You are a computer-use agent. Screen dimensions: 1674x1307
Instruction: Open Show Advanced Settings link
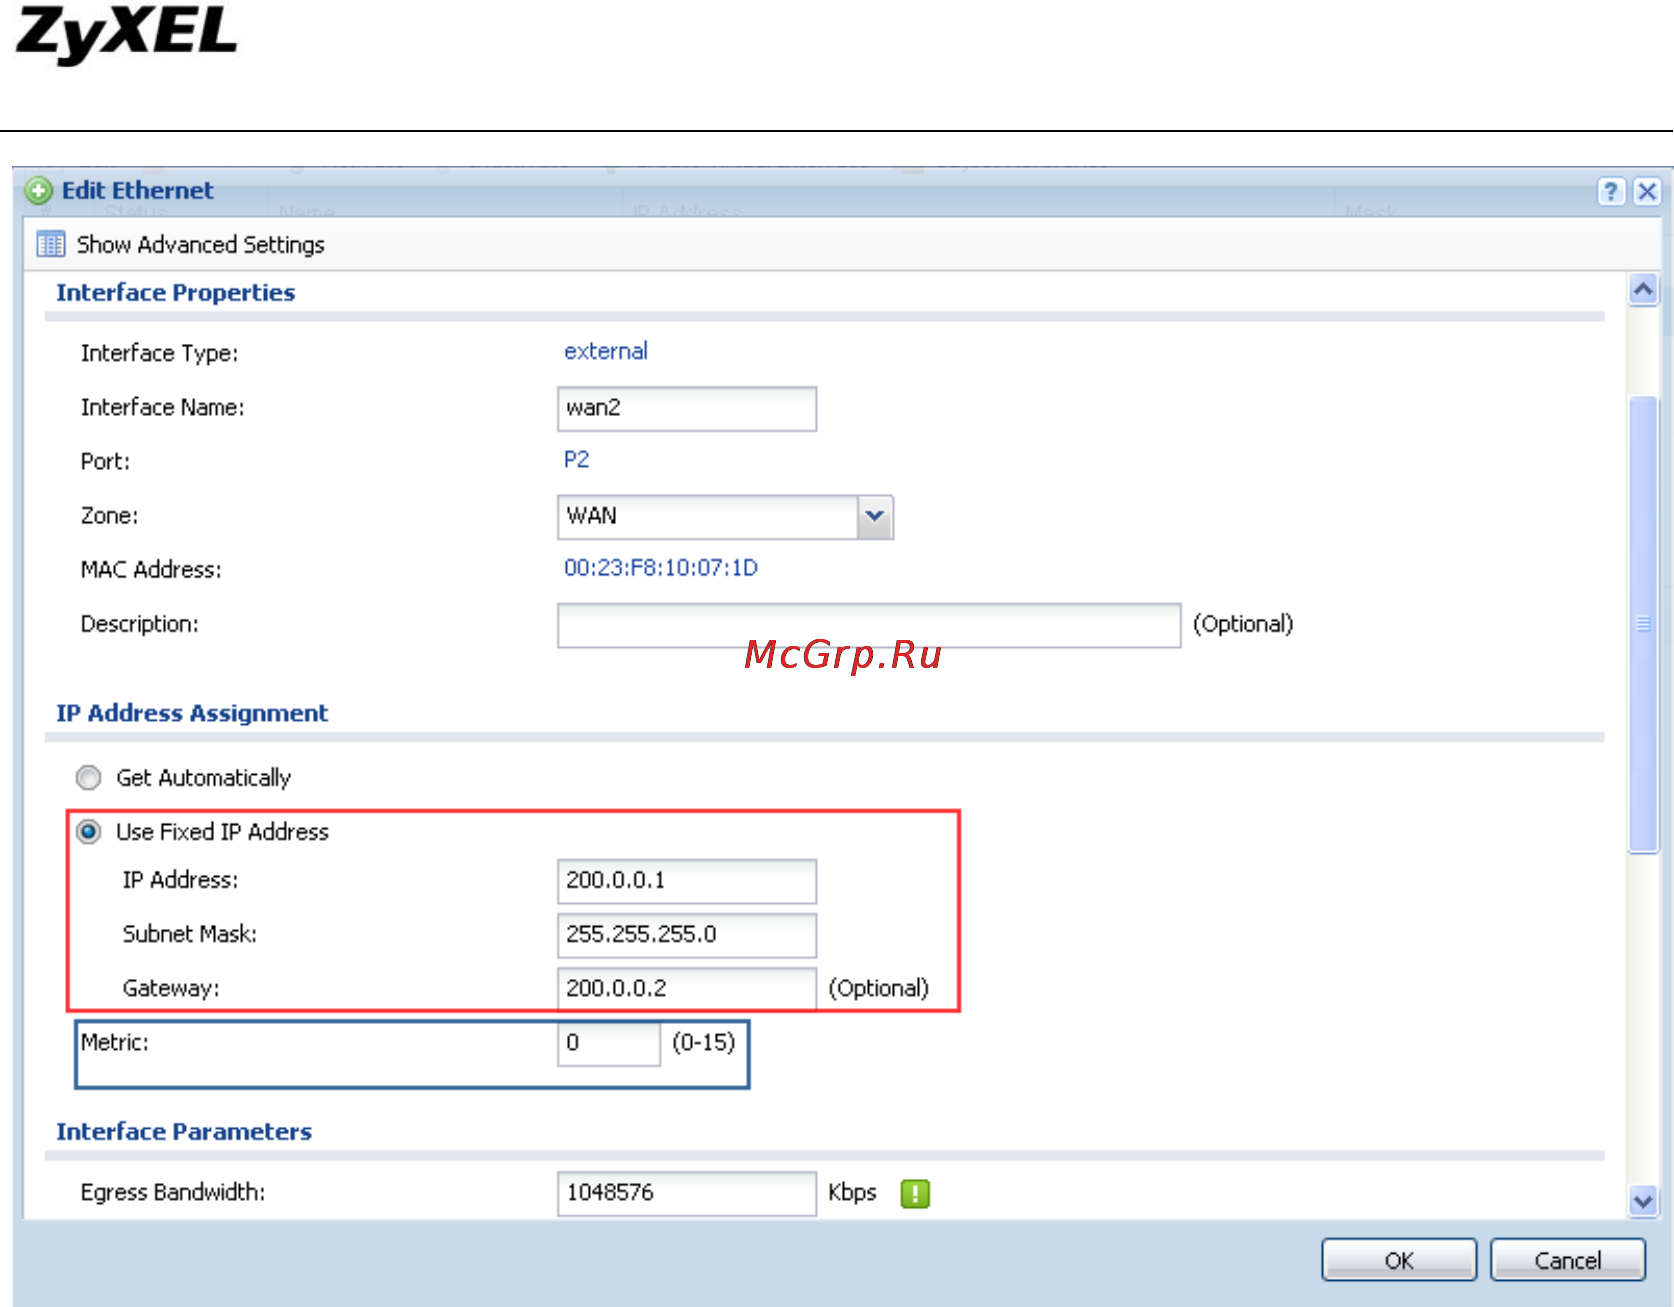(x=200, y=244)
